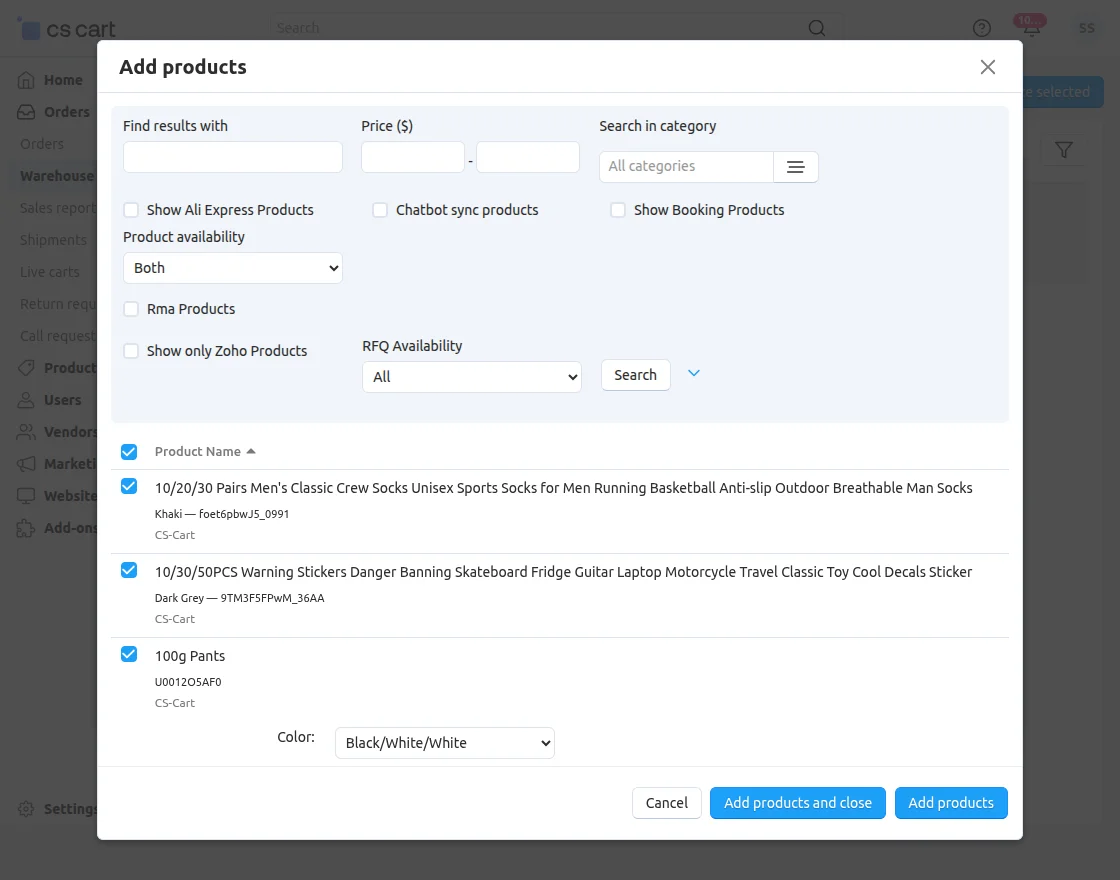The width and height of the screenshot is (1120, 880).
Task: Open the Product availability dropdown
Action: tap(232, 268)
